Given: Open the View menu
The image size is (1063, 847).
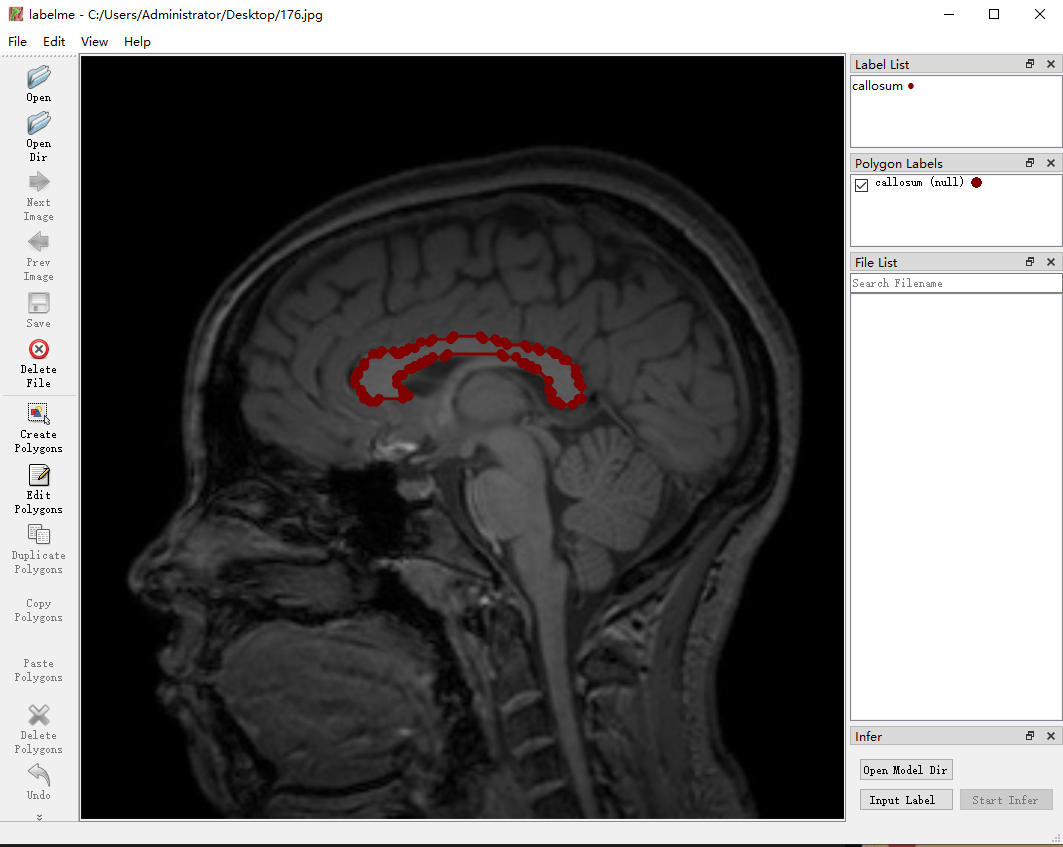Looking at the screenshot, I should (94, 42).
